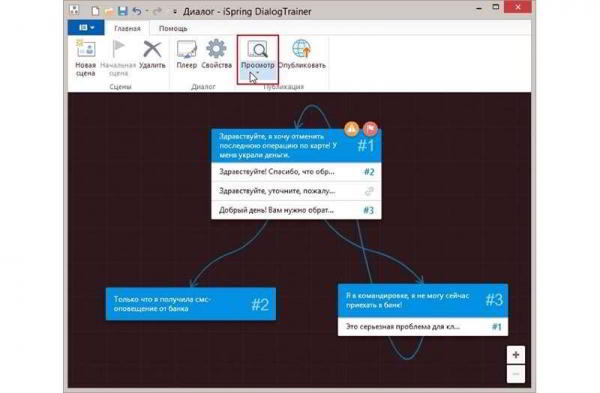Zoom in with the plus button
The height and width of the screenshot is (393, 600).
(x=516, y=355)
